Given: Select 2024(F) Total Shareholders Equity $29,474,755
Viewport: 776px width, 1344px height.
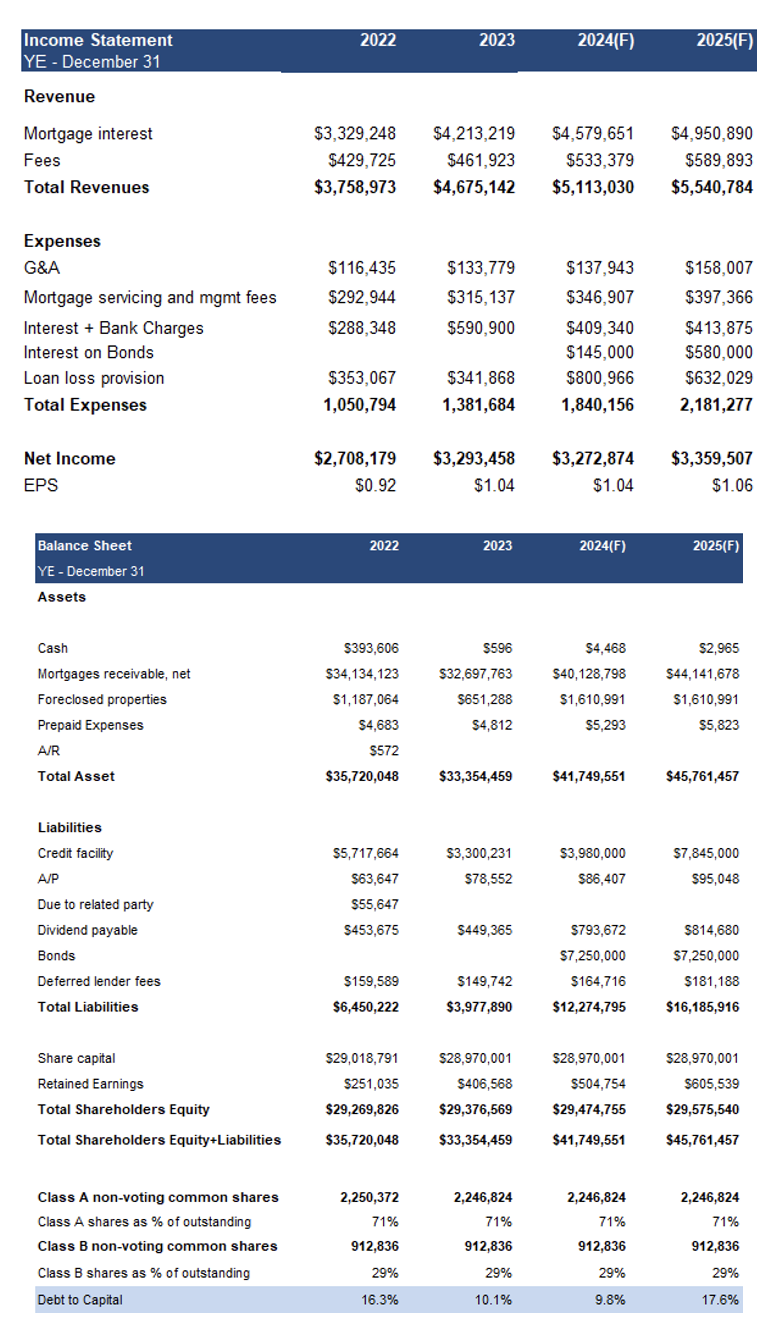Looking at the screenshot, I should point(589,1110).
